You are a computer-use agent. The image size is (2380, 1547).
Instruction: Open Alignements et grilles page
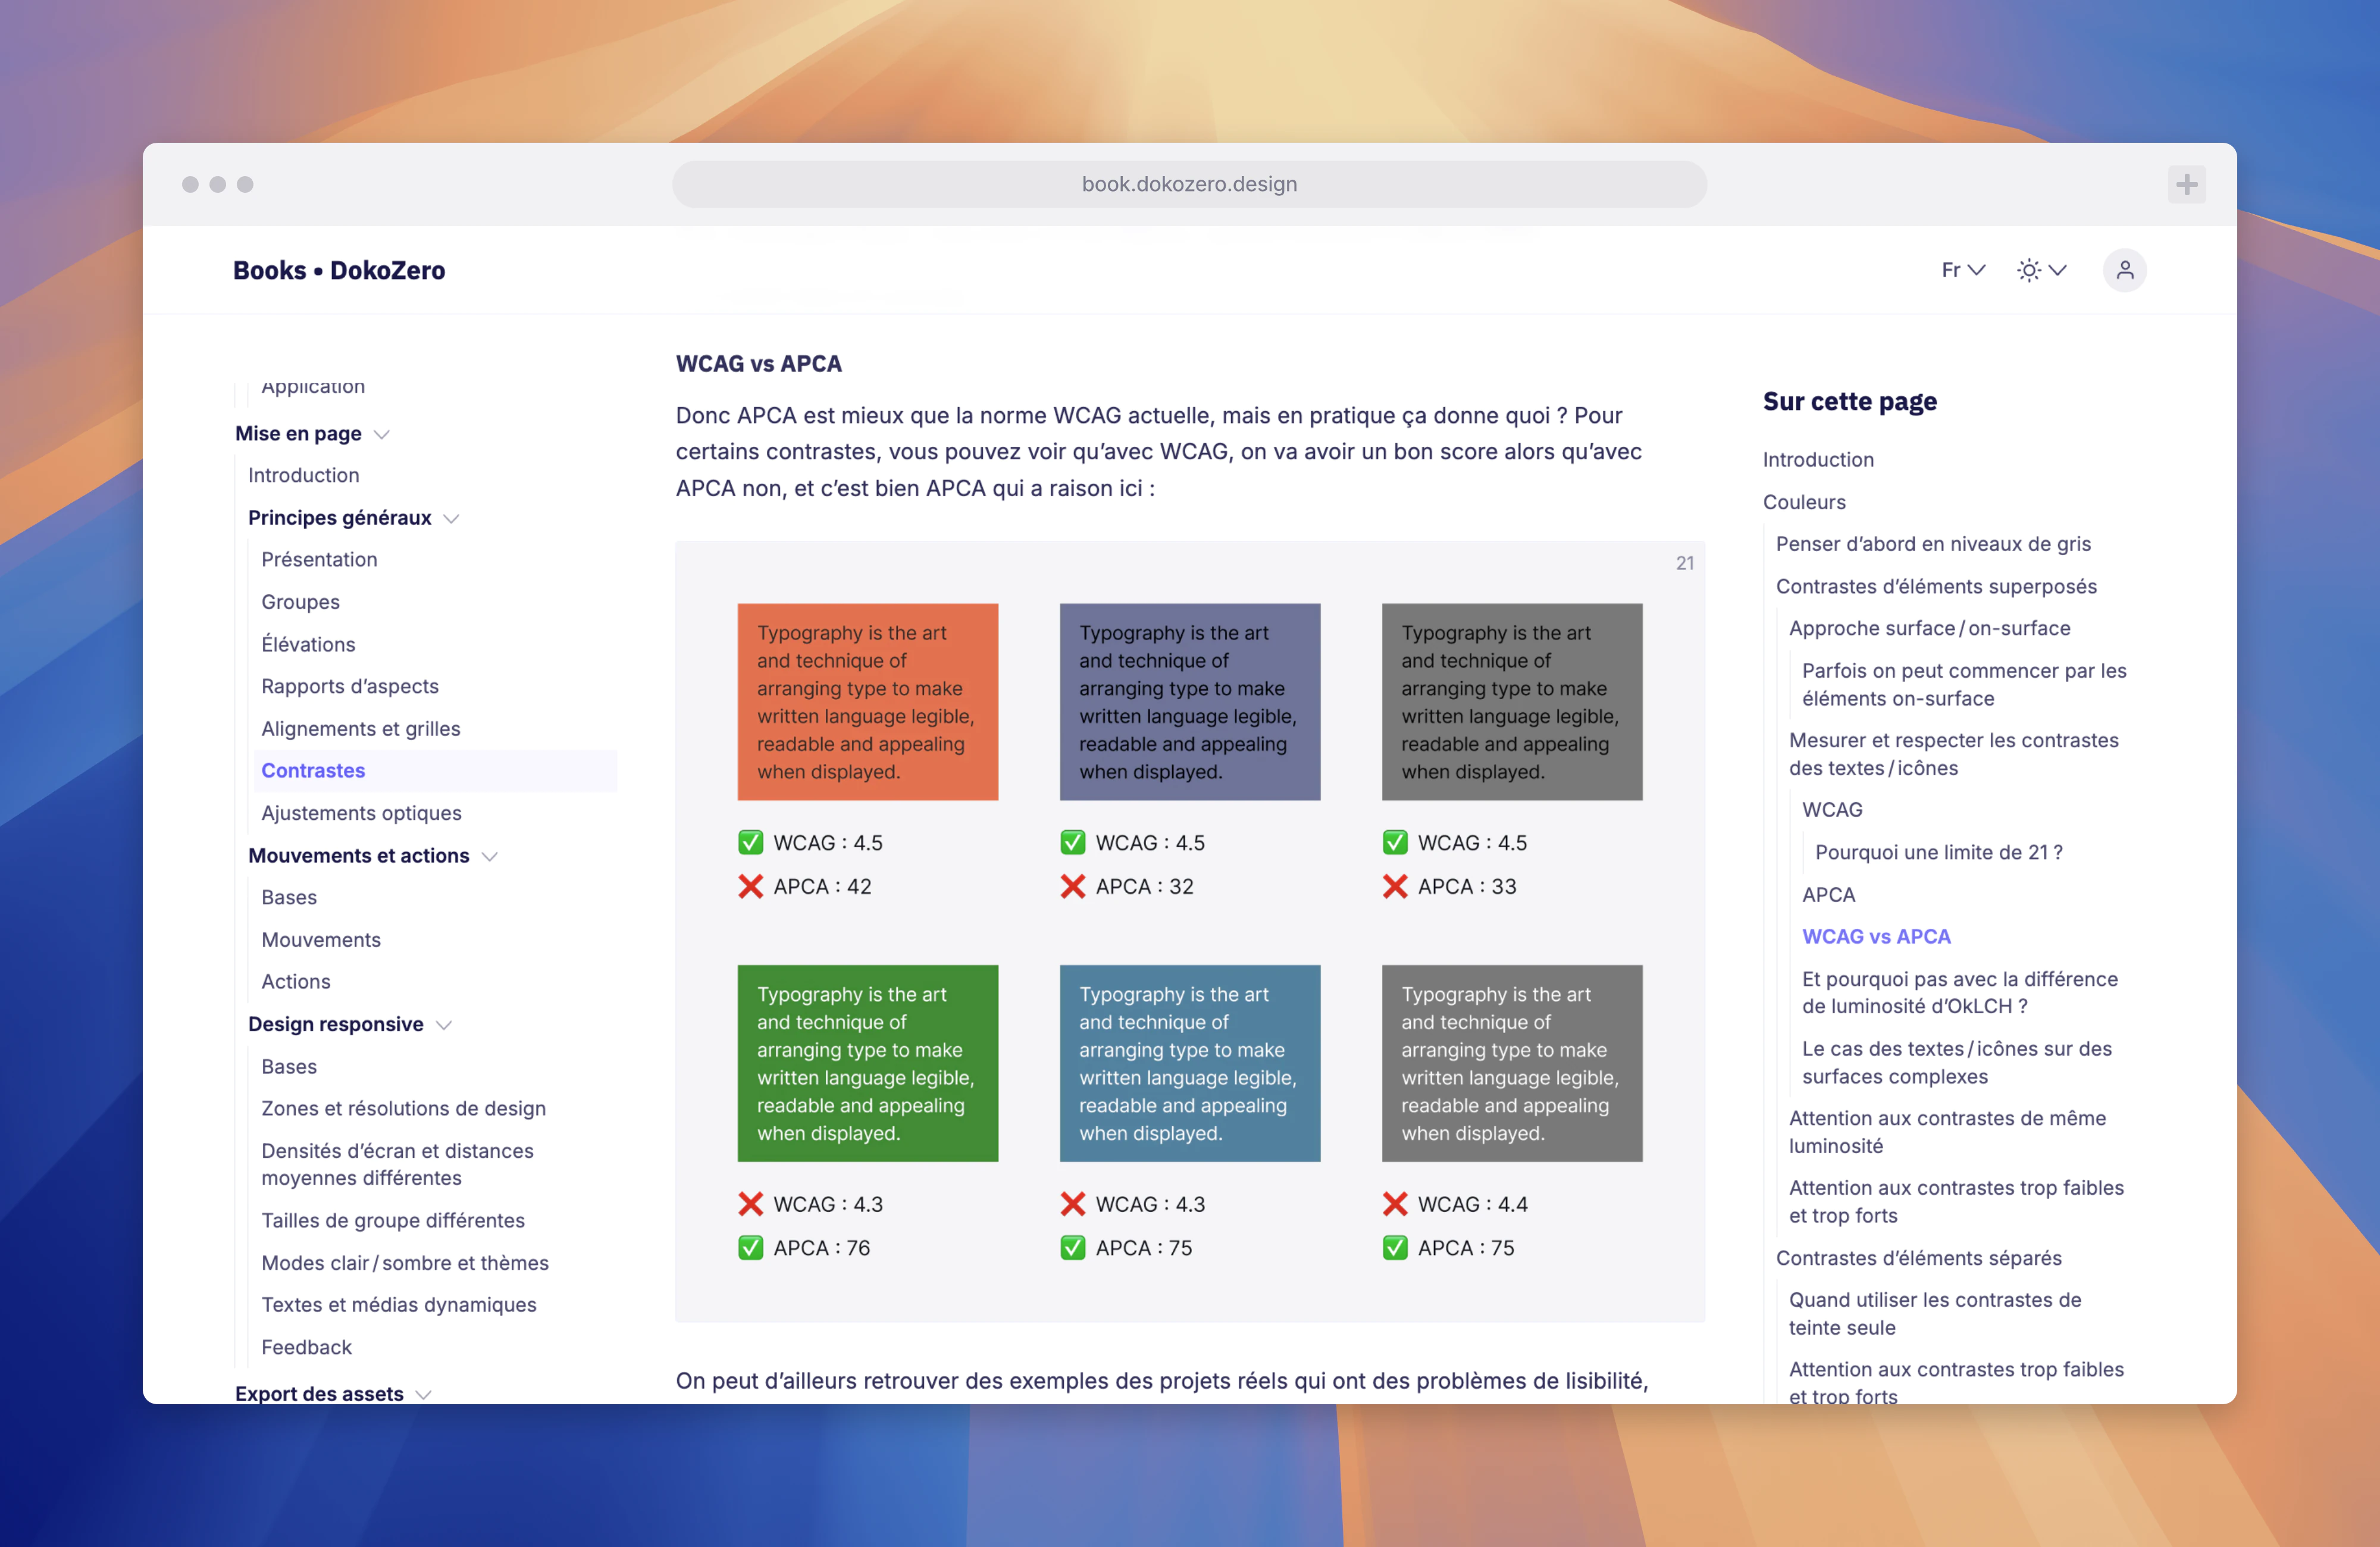[360, 729]
